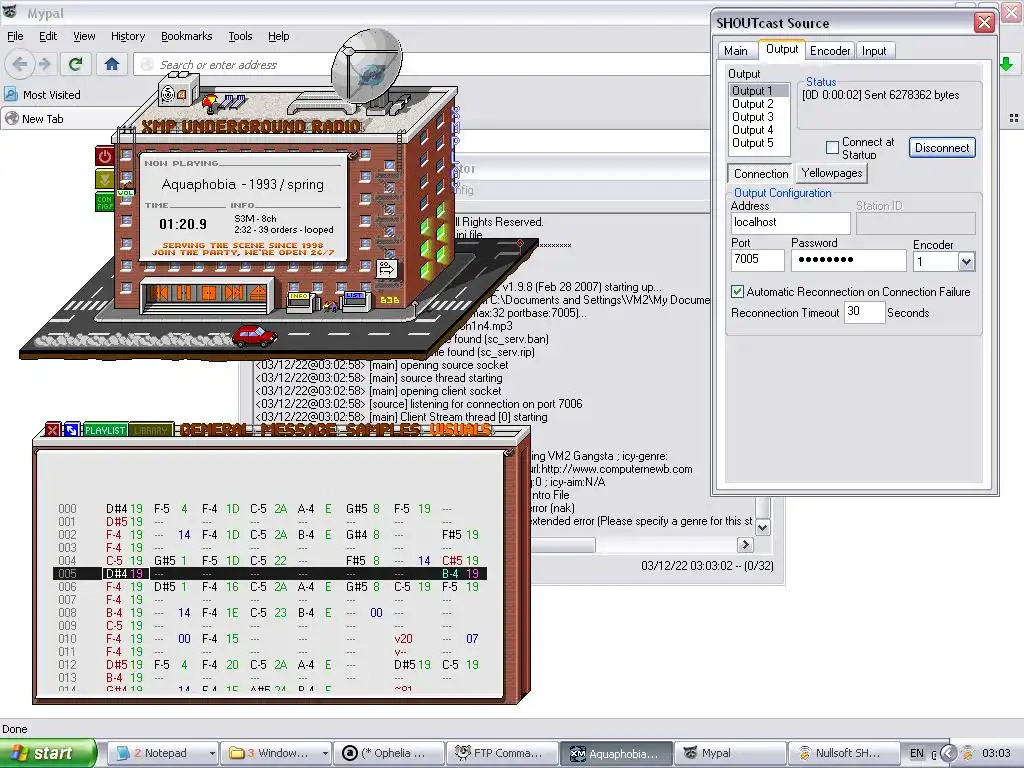This screenshot has width=1024, height=768.
Task: Select Output 2 in output list
Action: pyautogui.click(x=753, y=104)
